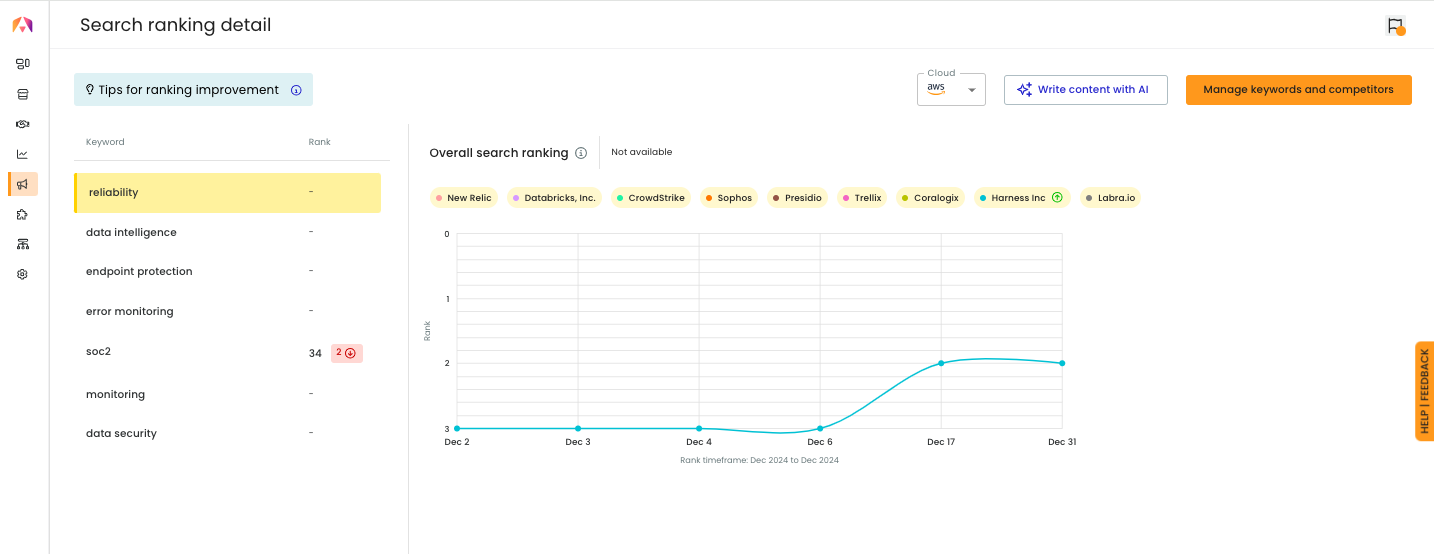Screen dimensions: 1434x554
Task: Select the endpoint protection keyword
Action: [227, 271]
